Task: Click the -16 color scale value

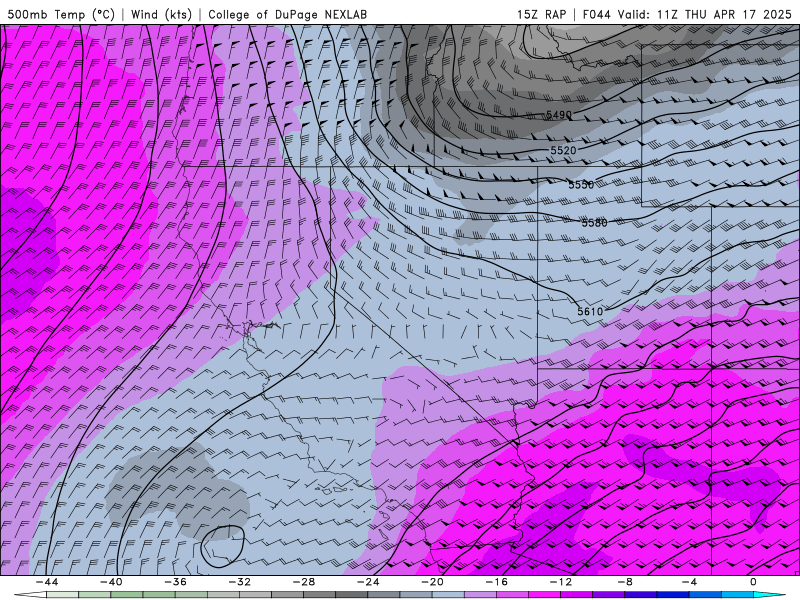Action: 496,582
